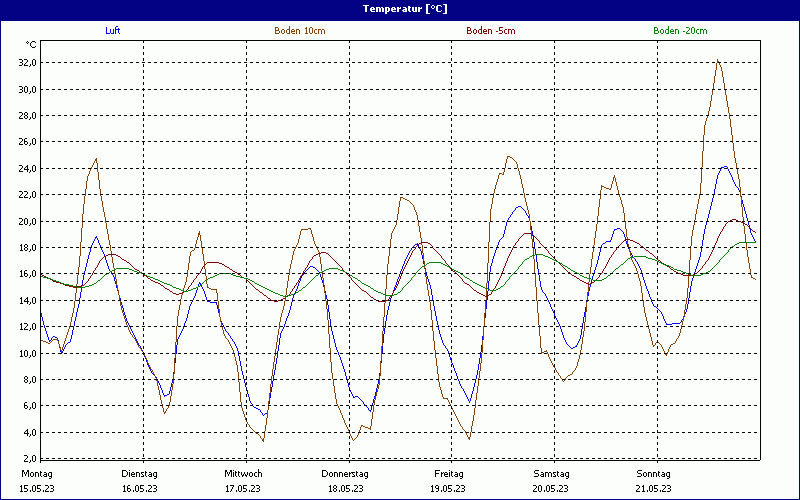The image size is (800, 500).
Task: Click the blue Luft legend label
Action: [x=112, y=31]
